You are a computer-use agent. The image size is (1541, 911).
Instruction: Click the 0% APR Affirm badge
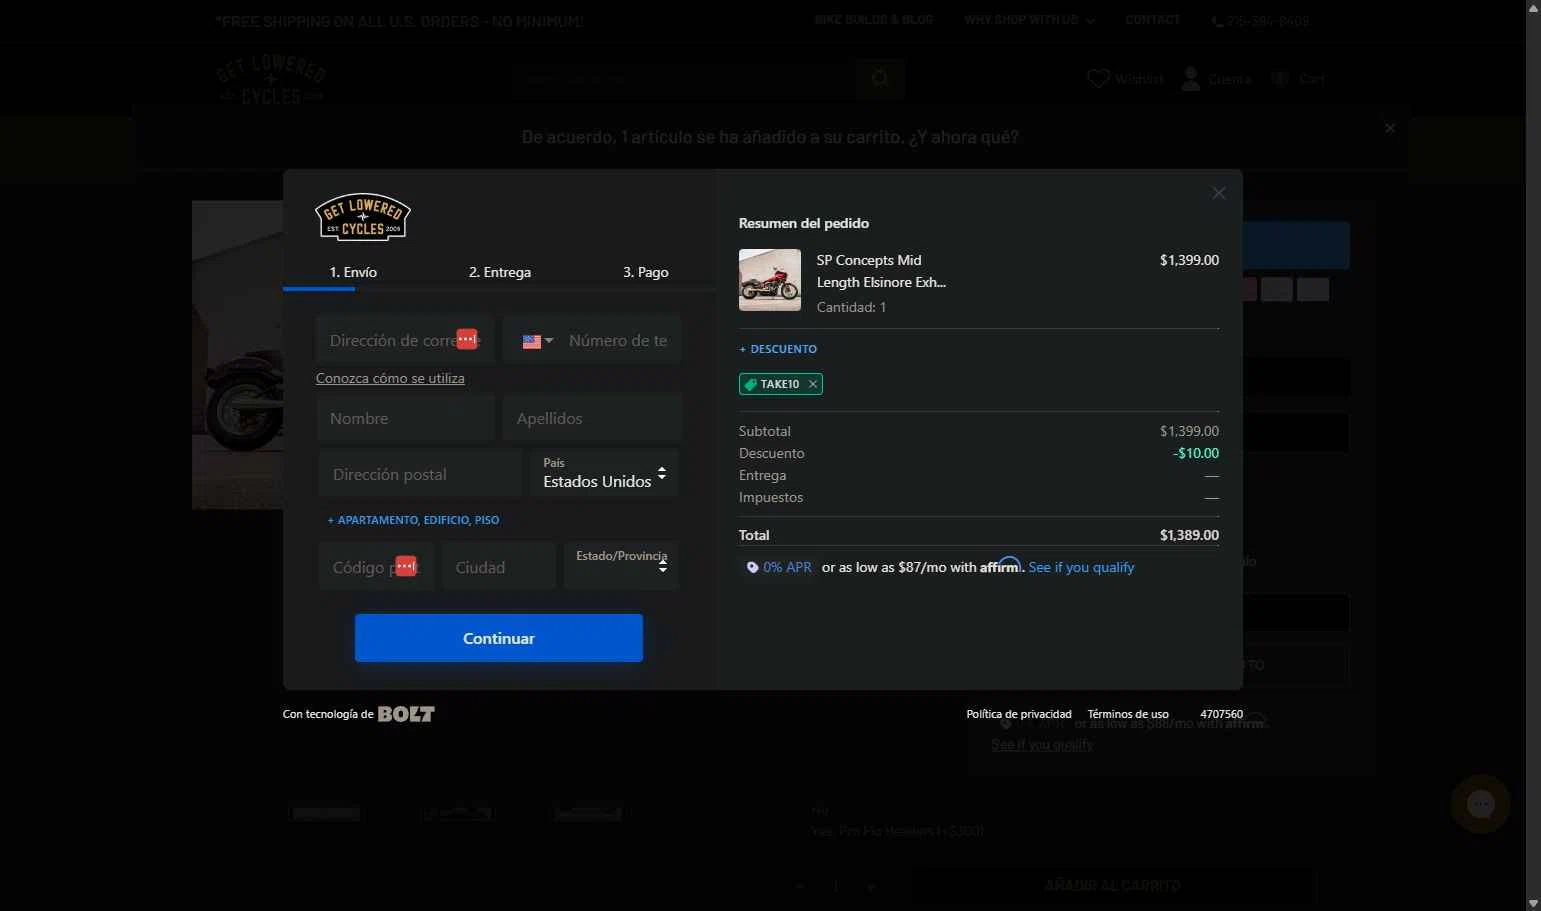click(779, 567)
